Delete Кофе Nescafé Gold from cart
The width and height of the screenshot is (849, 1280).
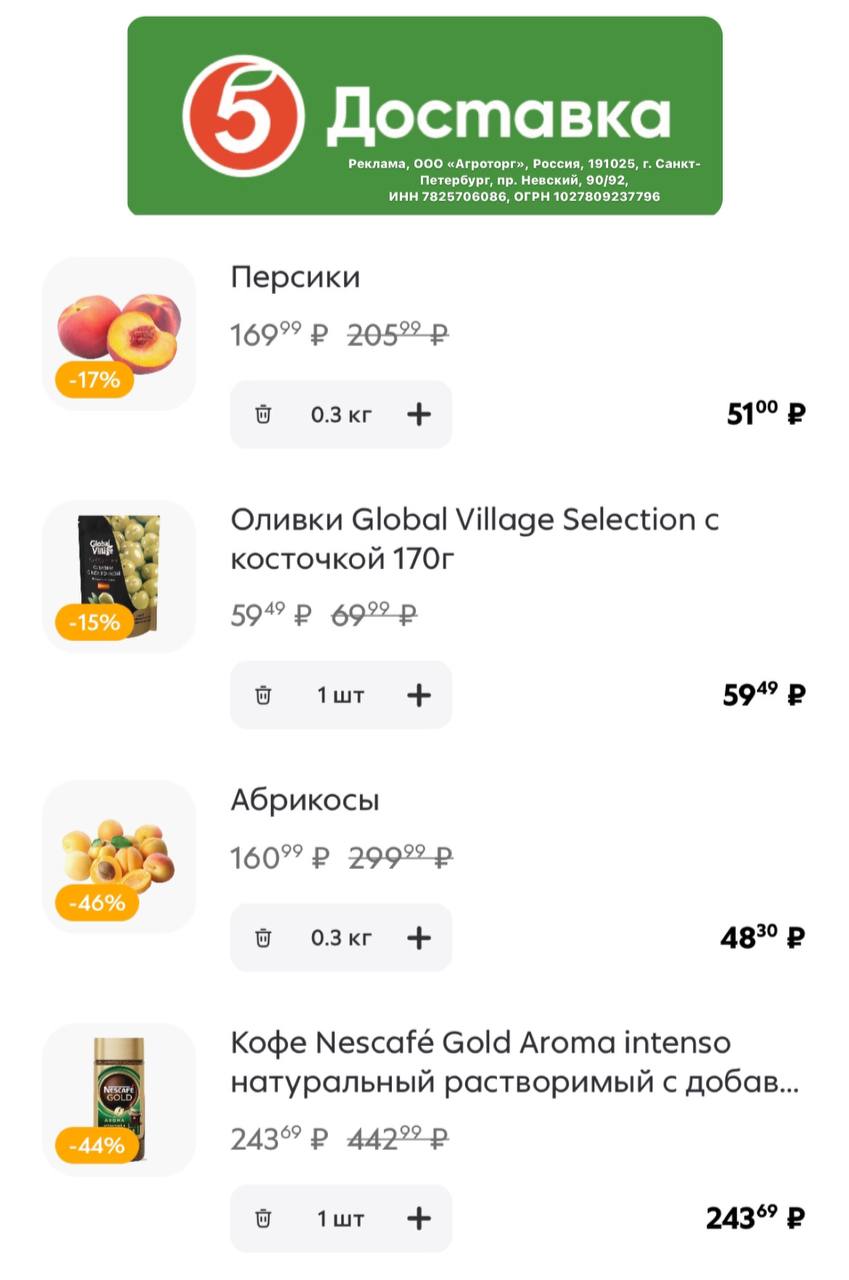(263, 1218)
